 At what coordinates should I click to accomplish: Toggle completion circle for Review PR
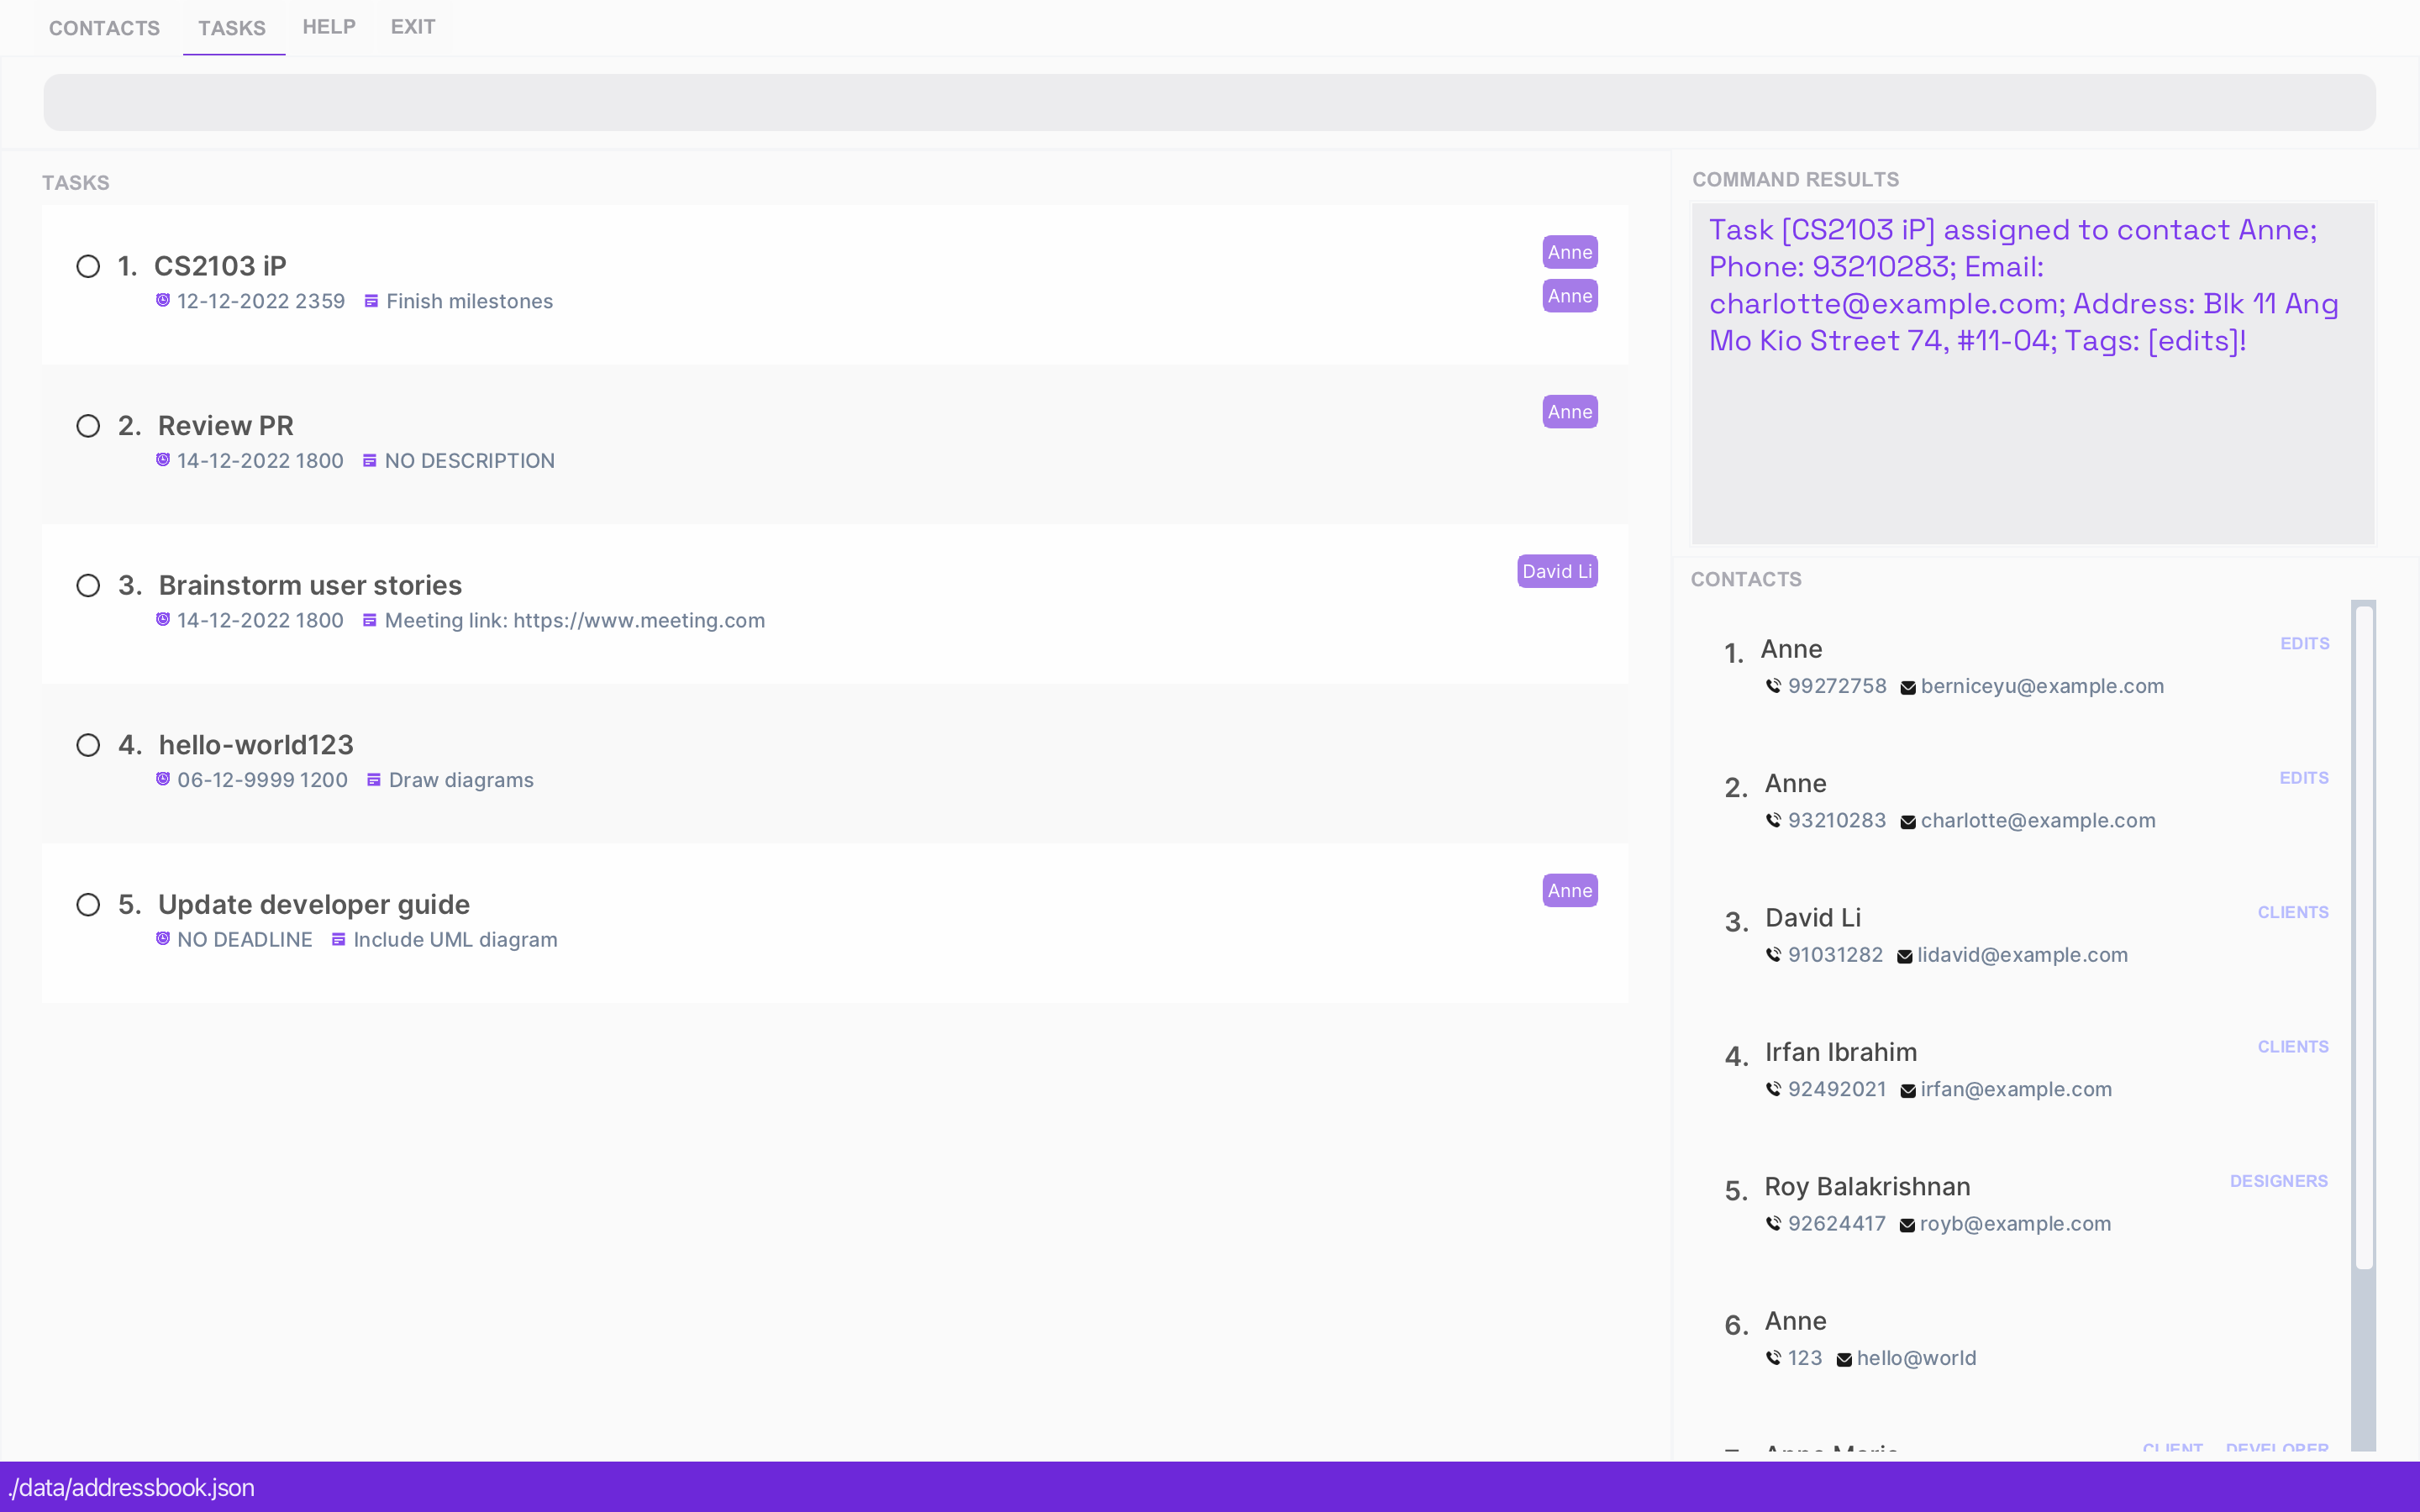[88, 426]
